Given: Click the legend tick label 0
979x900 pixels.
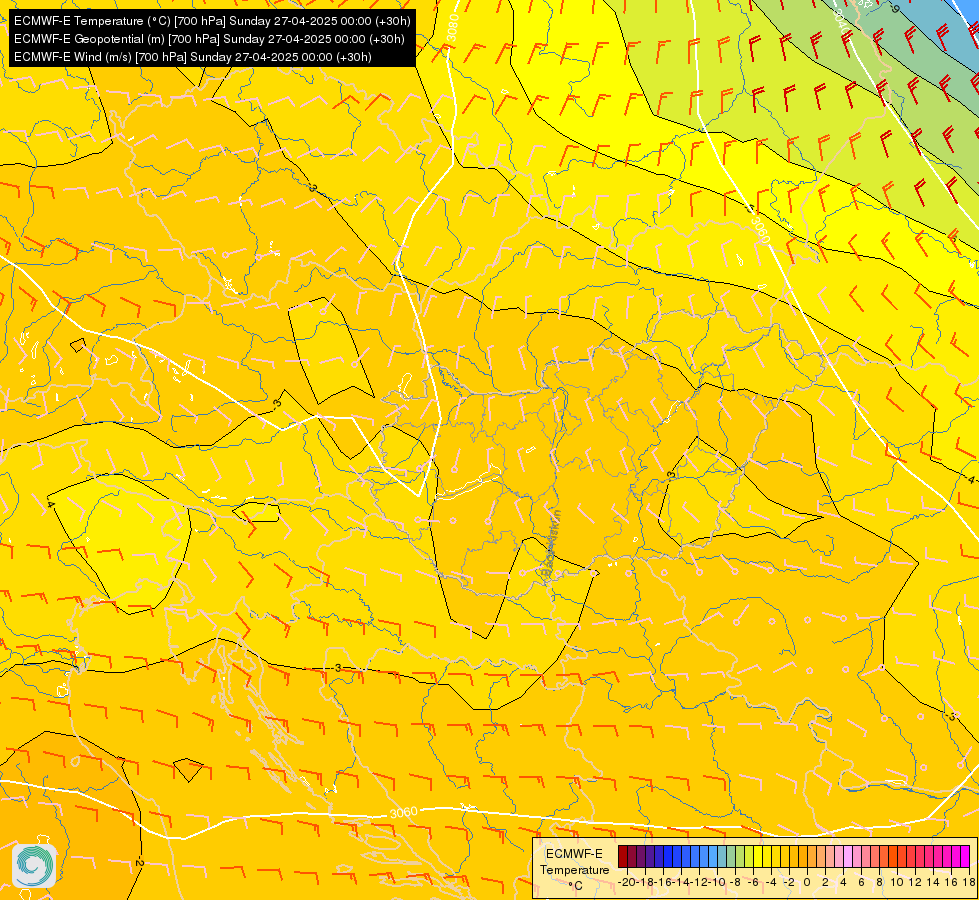Looking at the screenshot, I should pyautogui.click(x=807, y=882).
